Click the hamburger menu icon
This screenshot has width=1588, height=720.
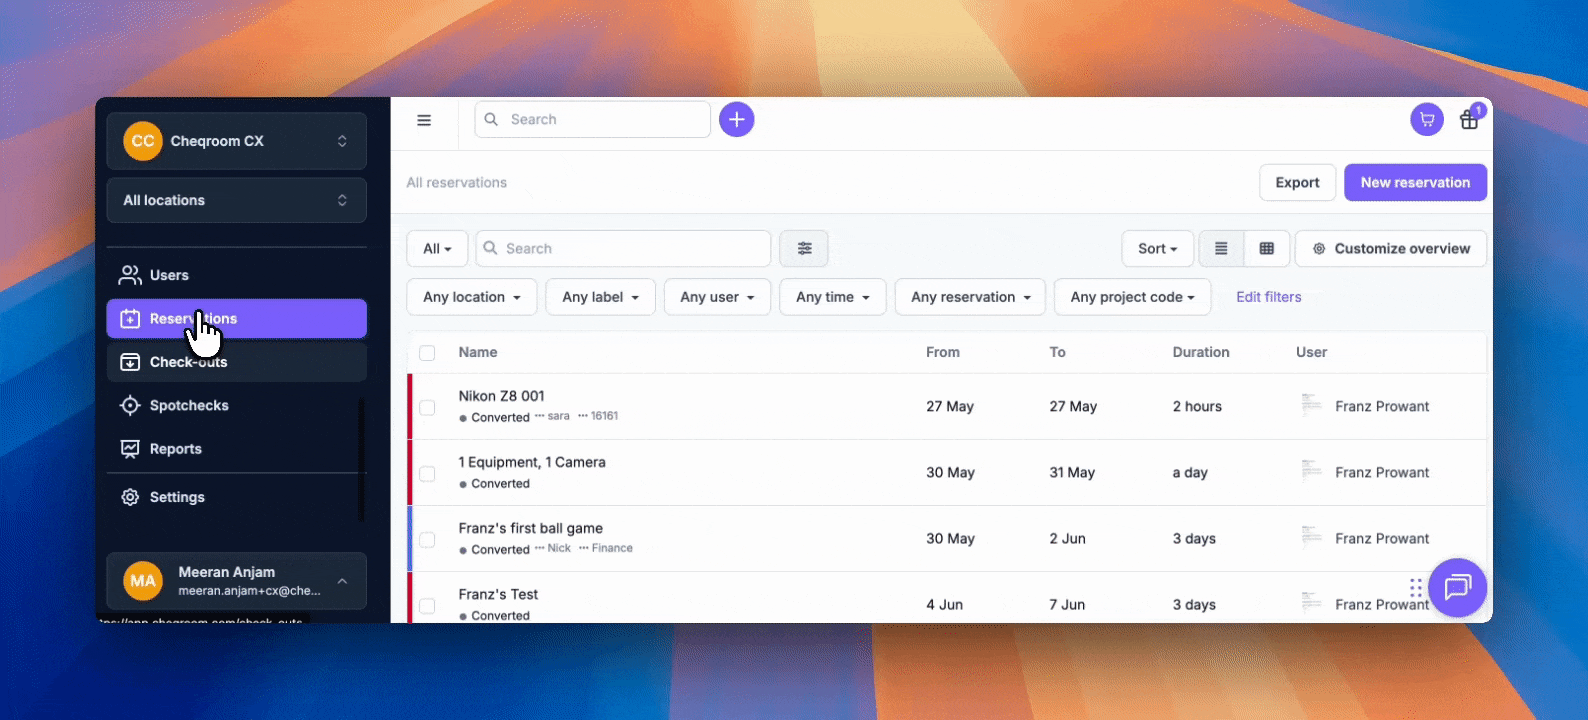[x=424, y=120]
